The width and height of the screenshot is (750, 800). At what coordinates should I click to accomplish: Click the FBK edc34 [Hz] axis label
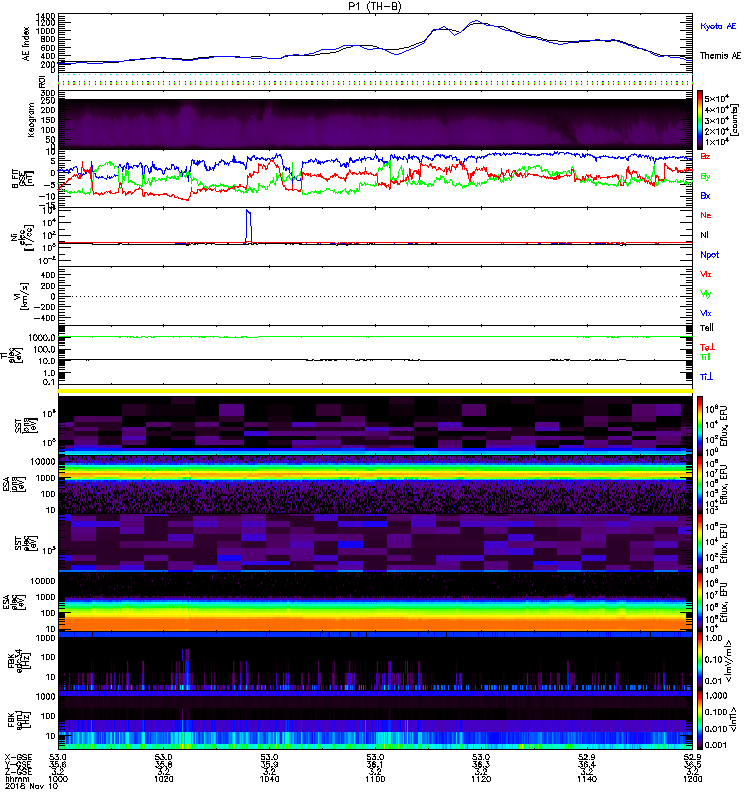point(19,661)
